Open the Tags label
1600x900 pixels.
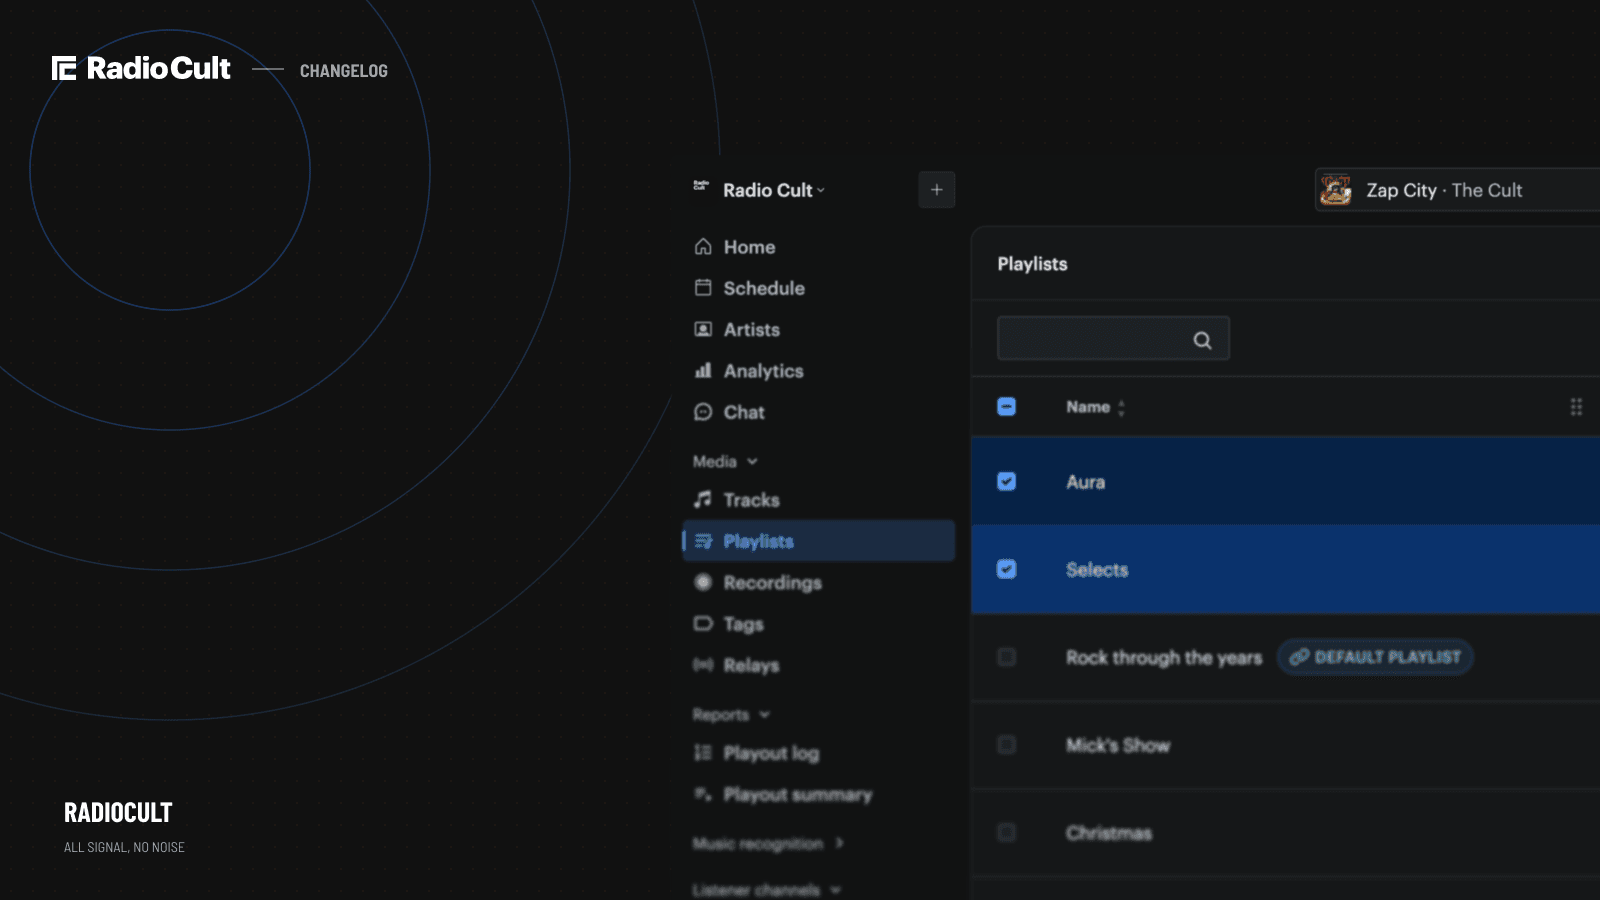[x=743, y=624]
